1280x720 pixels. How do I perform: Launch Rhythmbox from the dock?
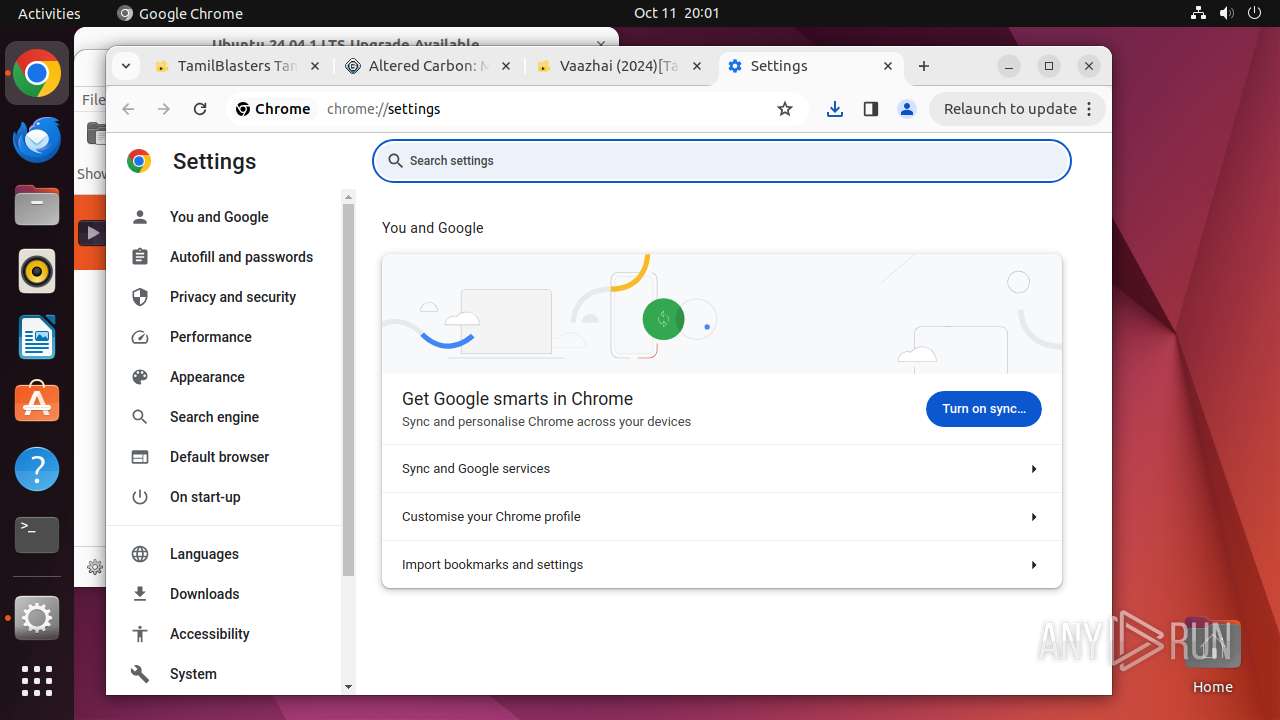tap(37, 271)
